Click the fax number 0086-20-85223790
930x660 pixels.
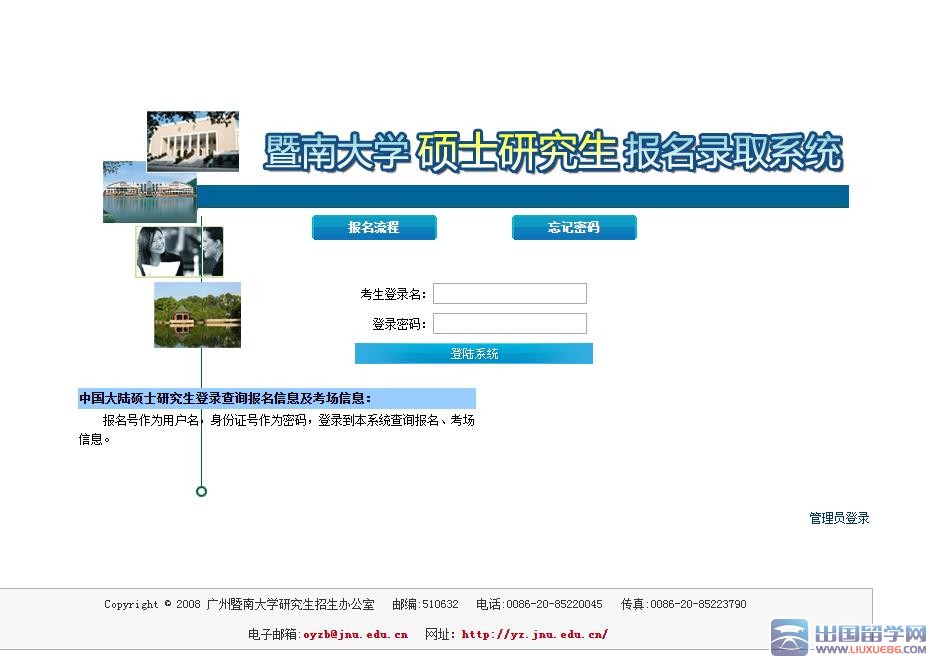tap(698, 604)
